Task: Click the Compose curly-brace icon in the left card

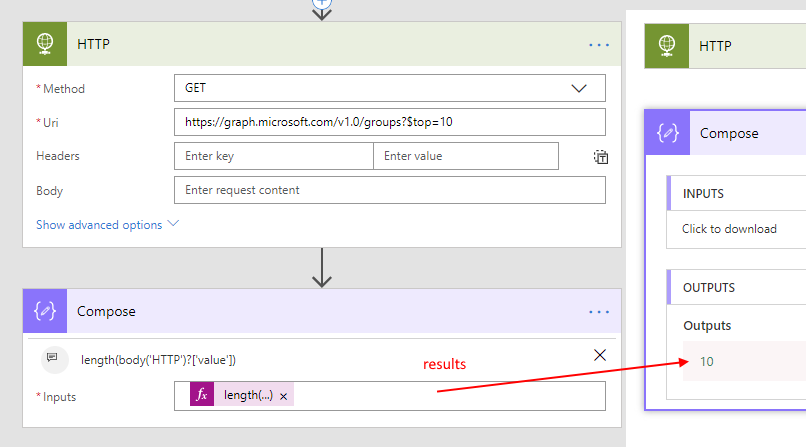Action: (44, 311)
